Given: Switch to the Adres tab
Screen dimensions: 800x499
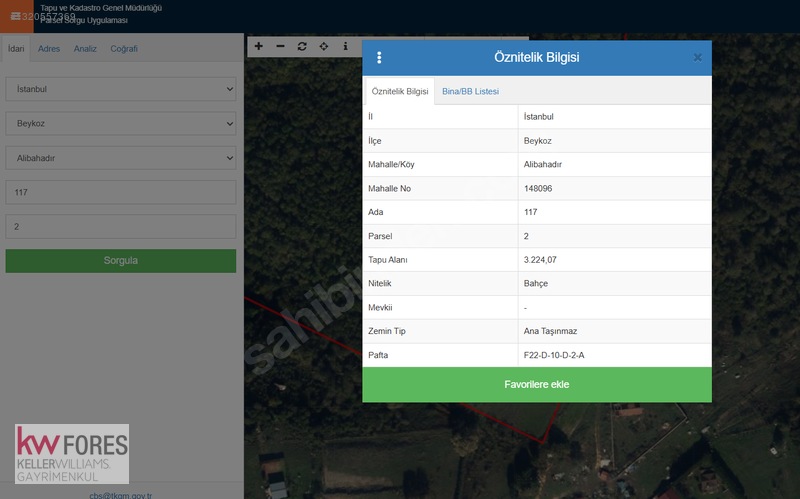Looking at the screenshot, I should pos(49,48).
